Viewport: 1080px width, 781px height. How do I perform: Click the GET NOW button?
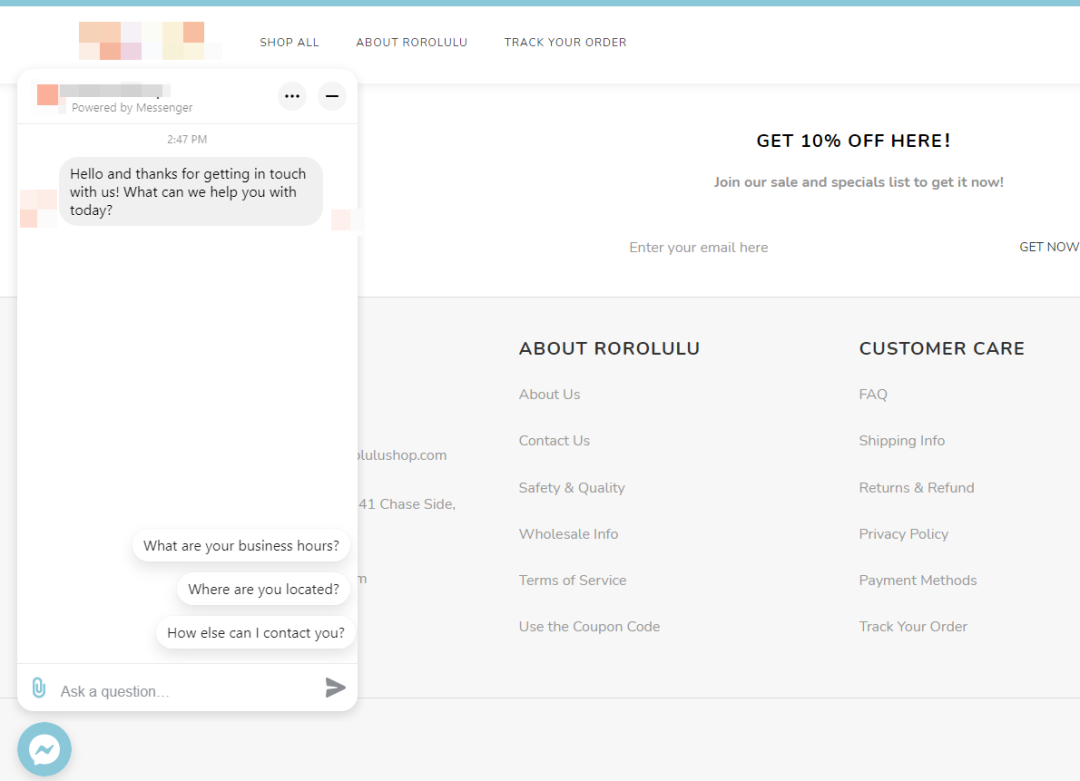(x=1048, y=247)
